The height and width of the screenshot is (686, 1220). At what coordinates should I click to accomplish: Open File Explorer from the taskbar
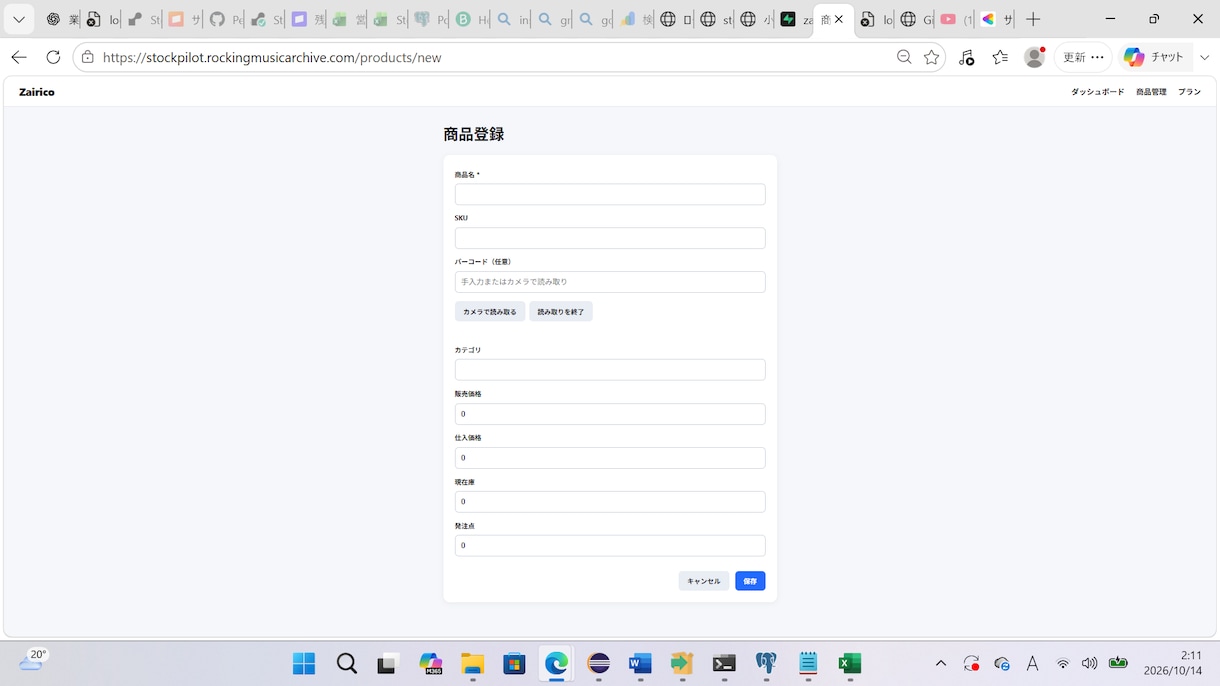472,663
